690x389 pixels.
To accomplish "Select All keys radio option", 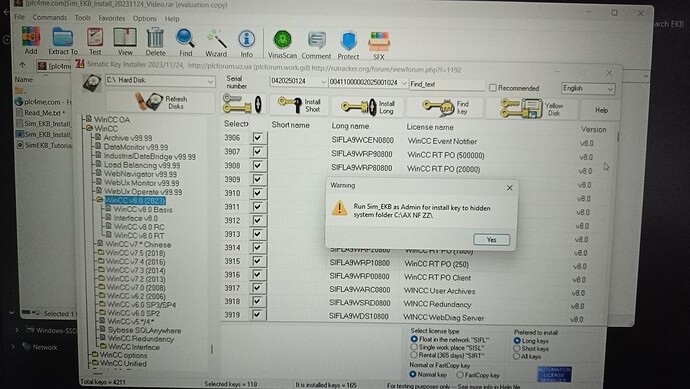I will point(517,356).
